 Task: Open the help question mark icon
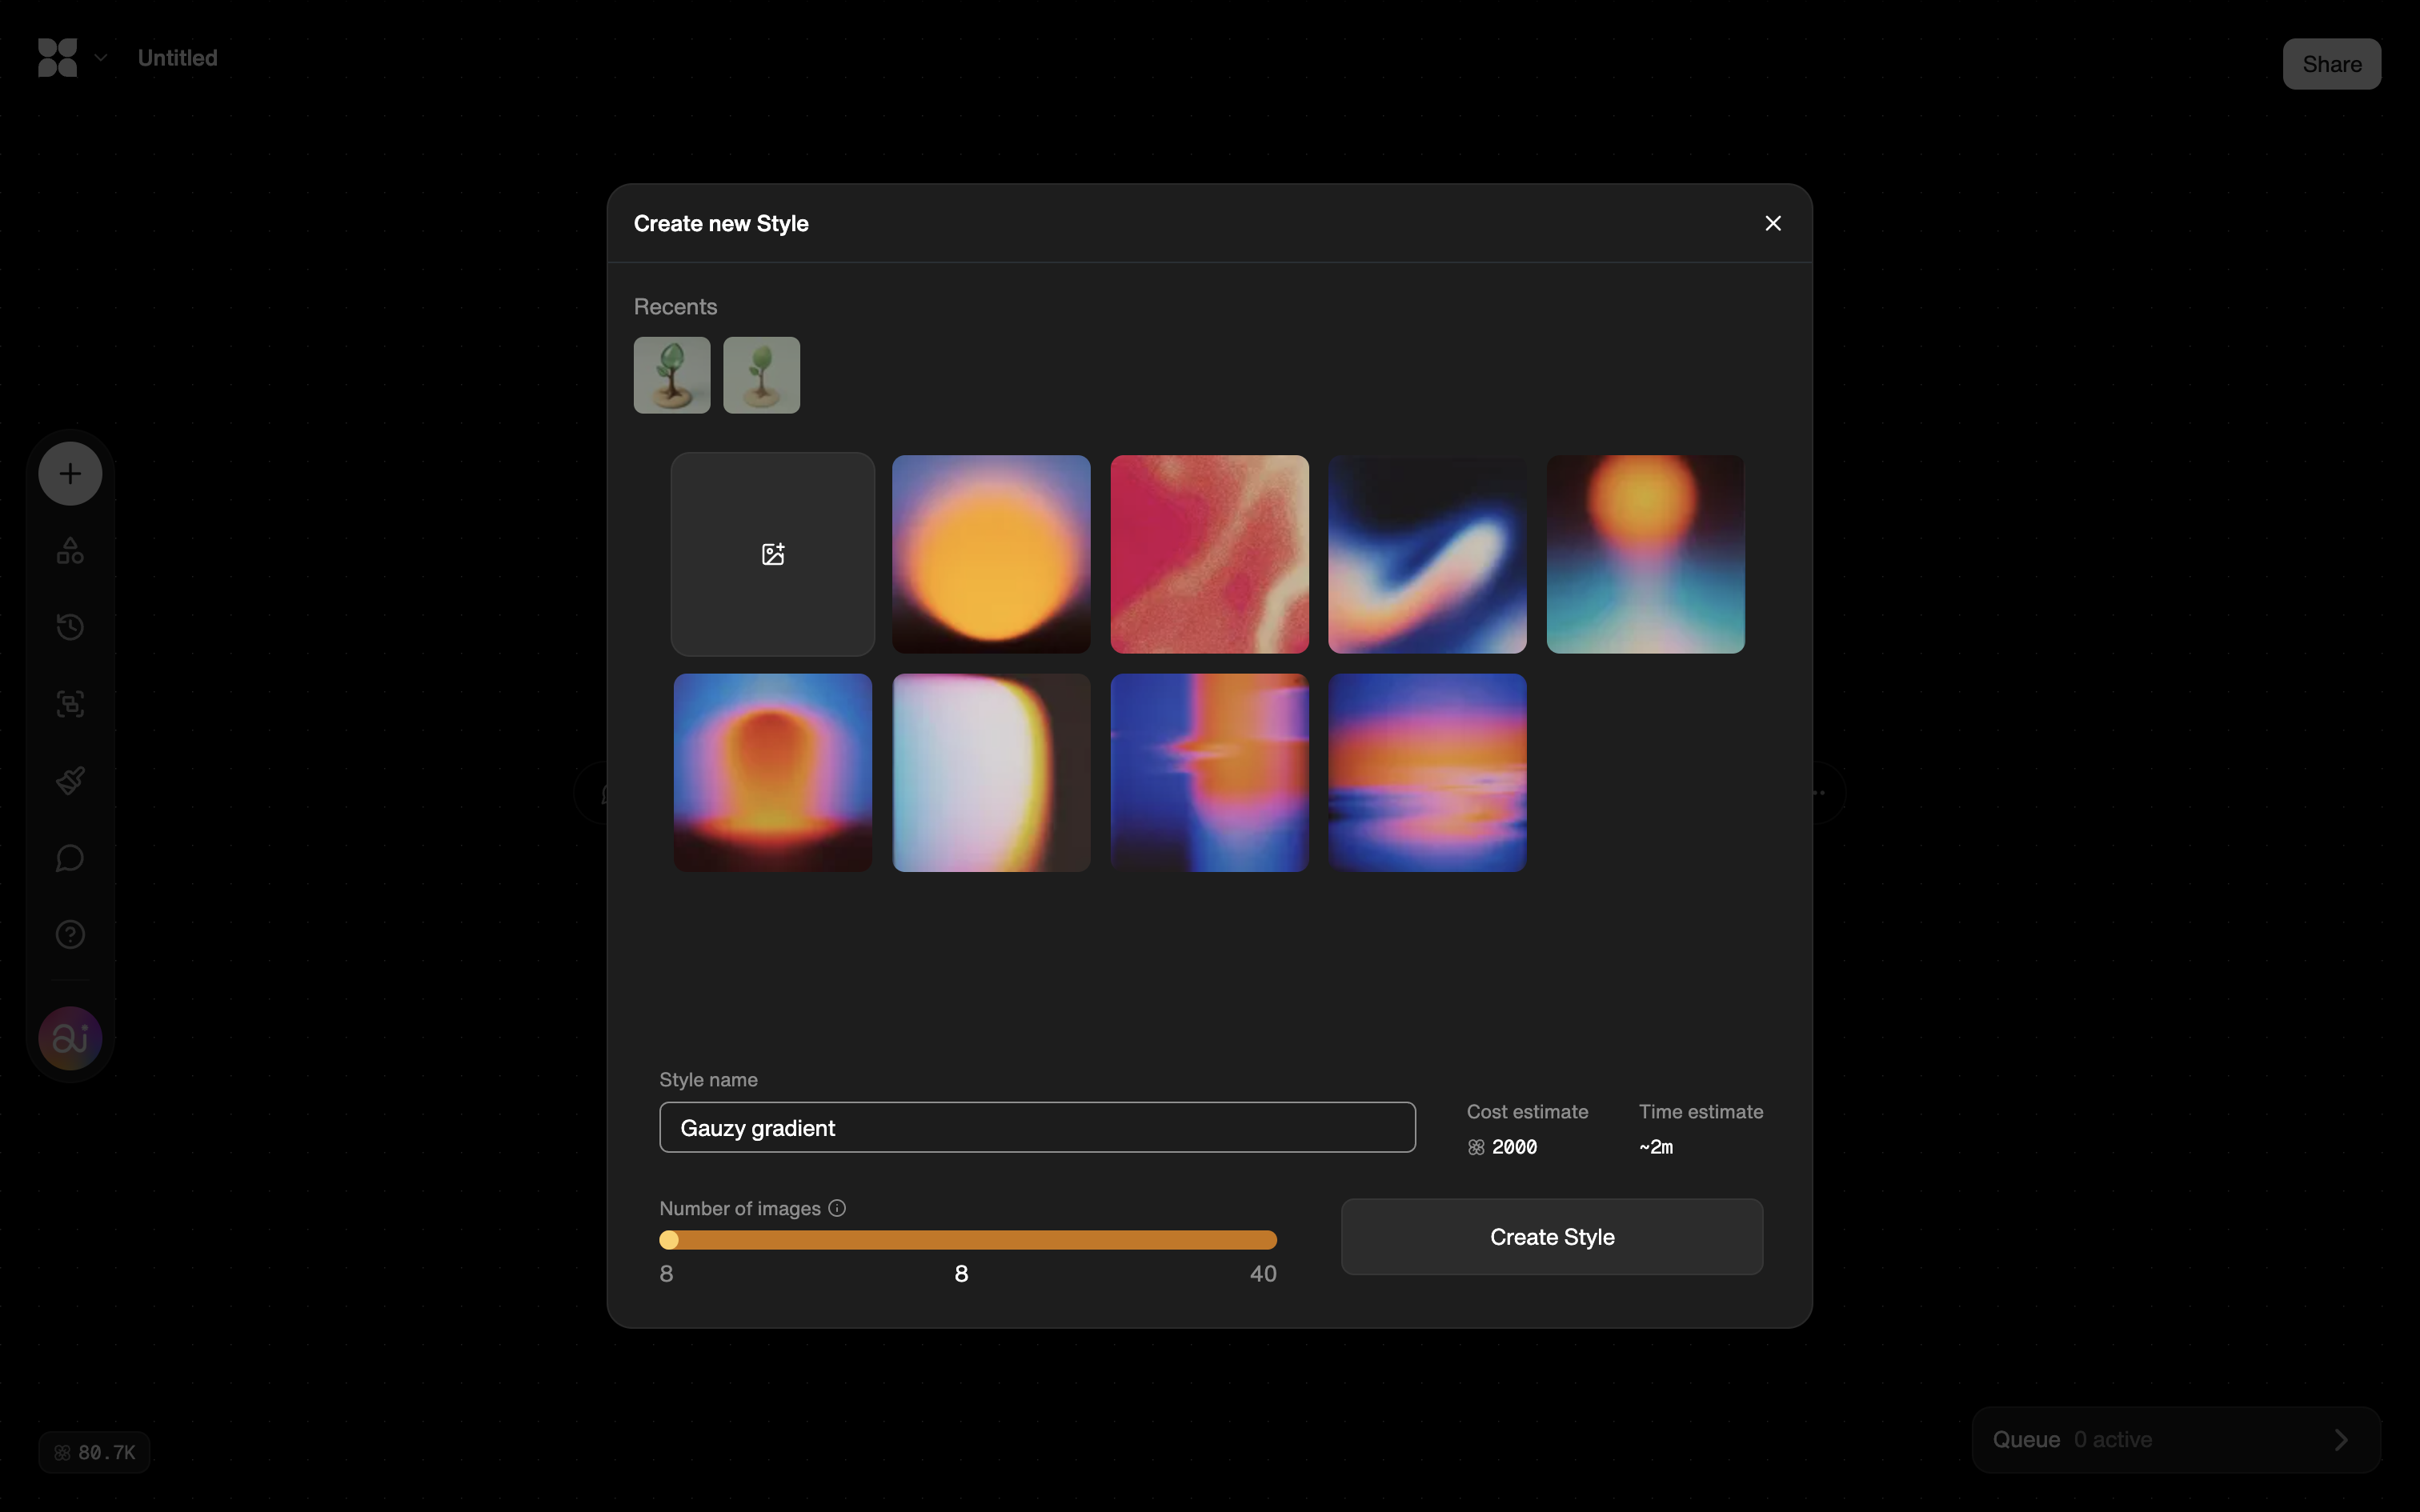(70, 935)
